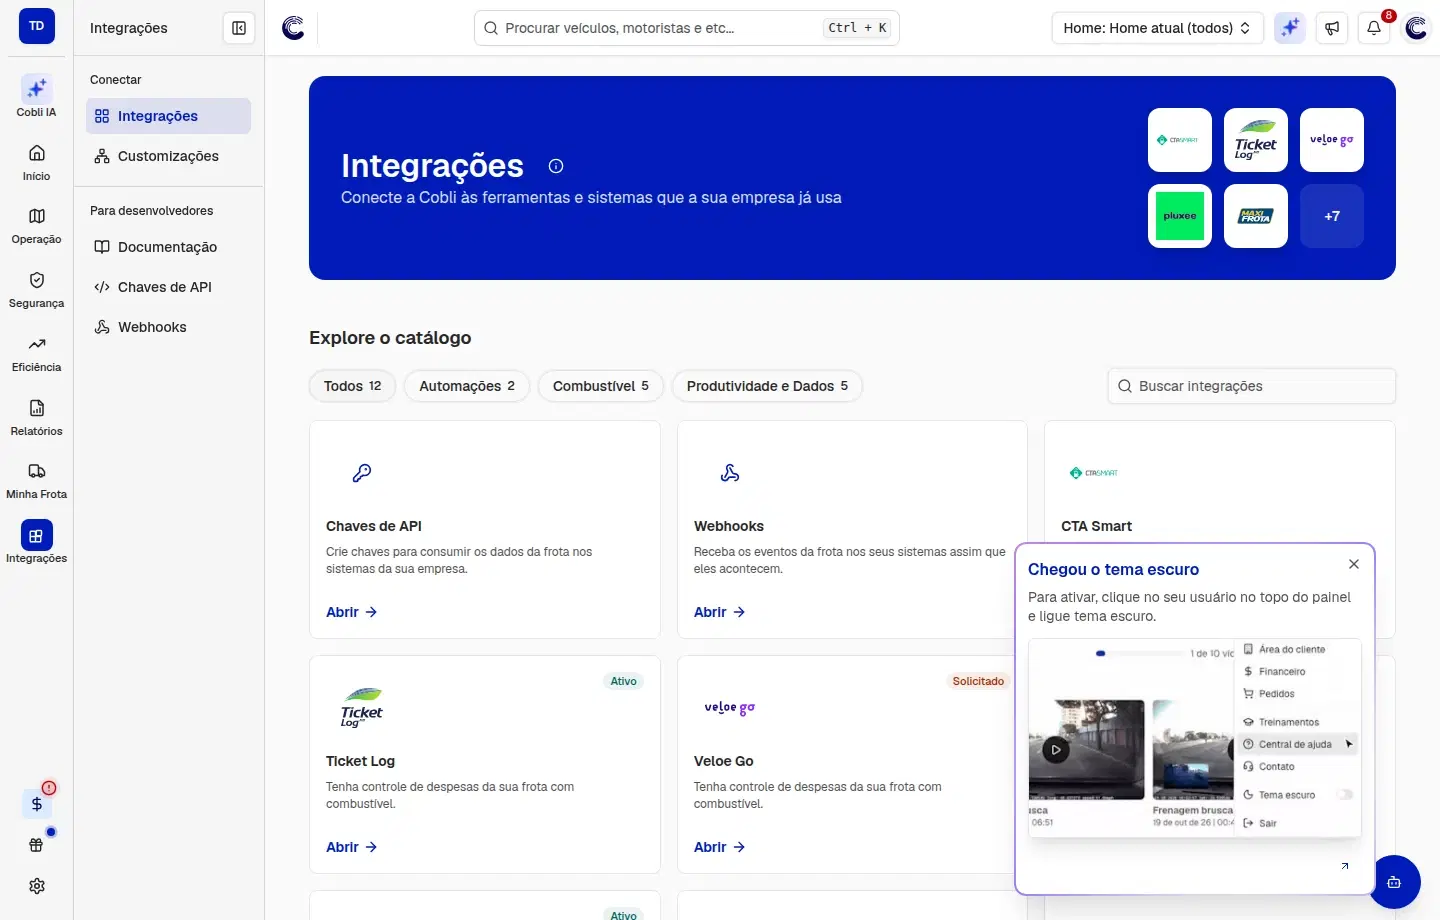Open the Segurança section
Viewport: 1440px width, 920px height.
coord(36,289)
